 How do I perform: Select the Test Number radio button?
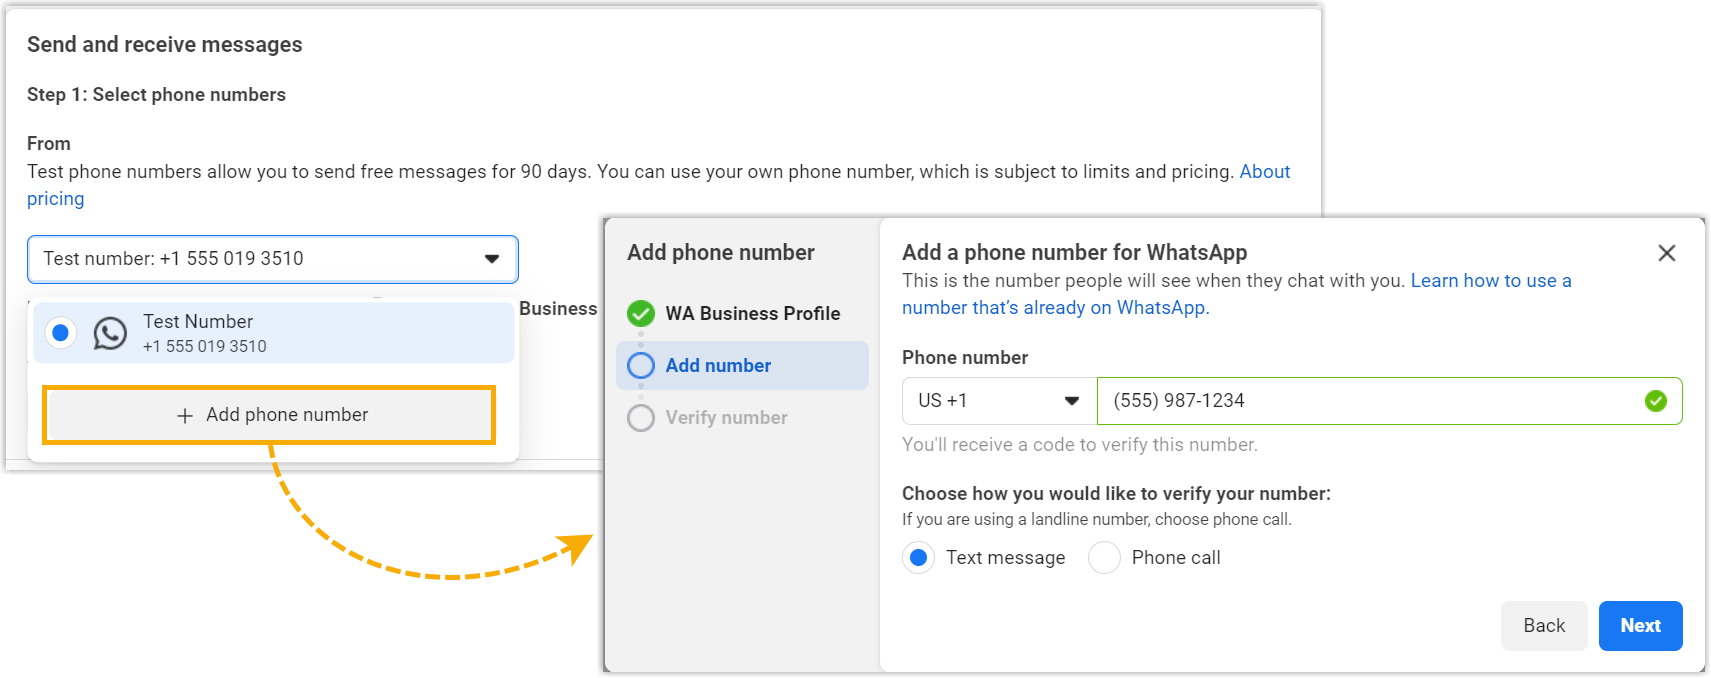point(60,333)
